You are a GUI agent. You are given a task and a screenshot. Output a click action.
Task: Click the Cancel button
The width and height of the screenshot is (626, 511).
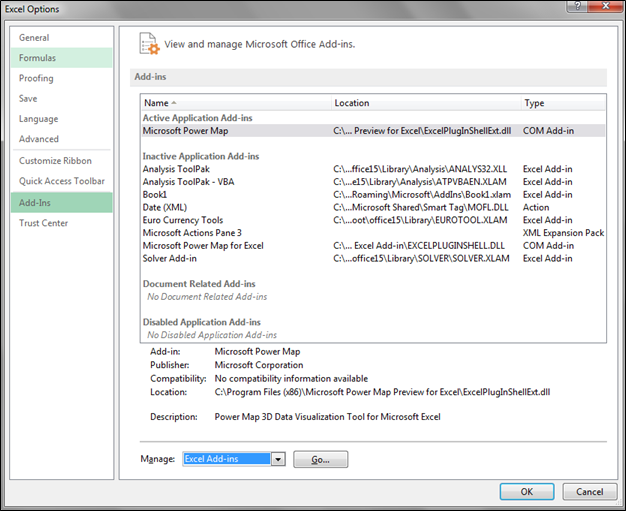[589, 492]
